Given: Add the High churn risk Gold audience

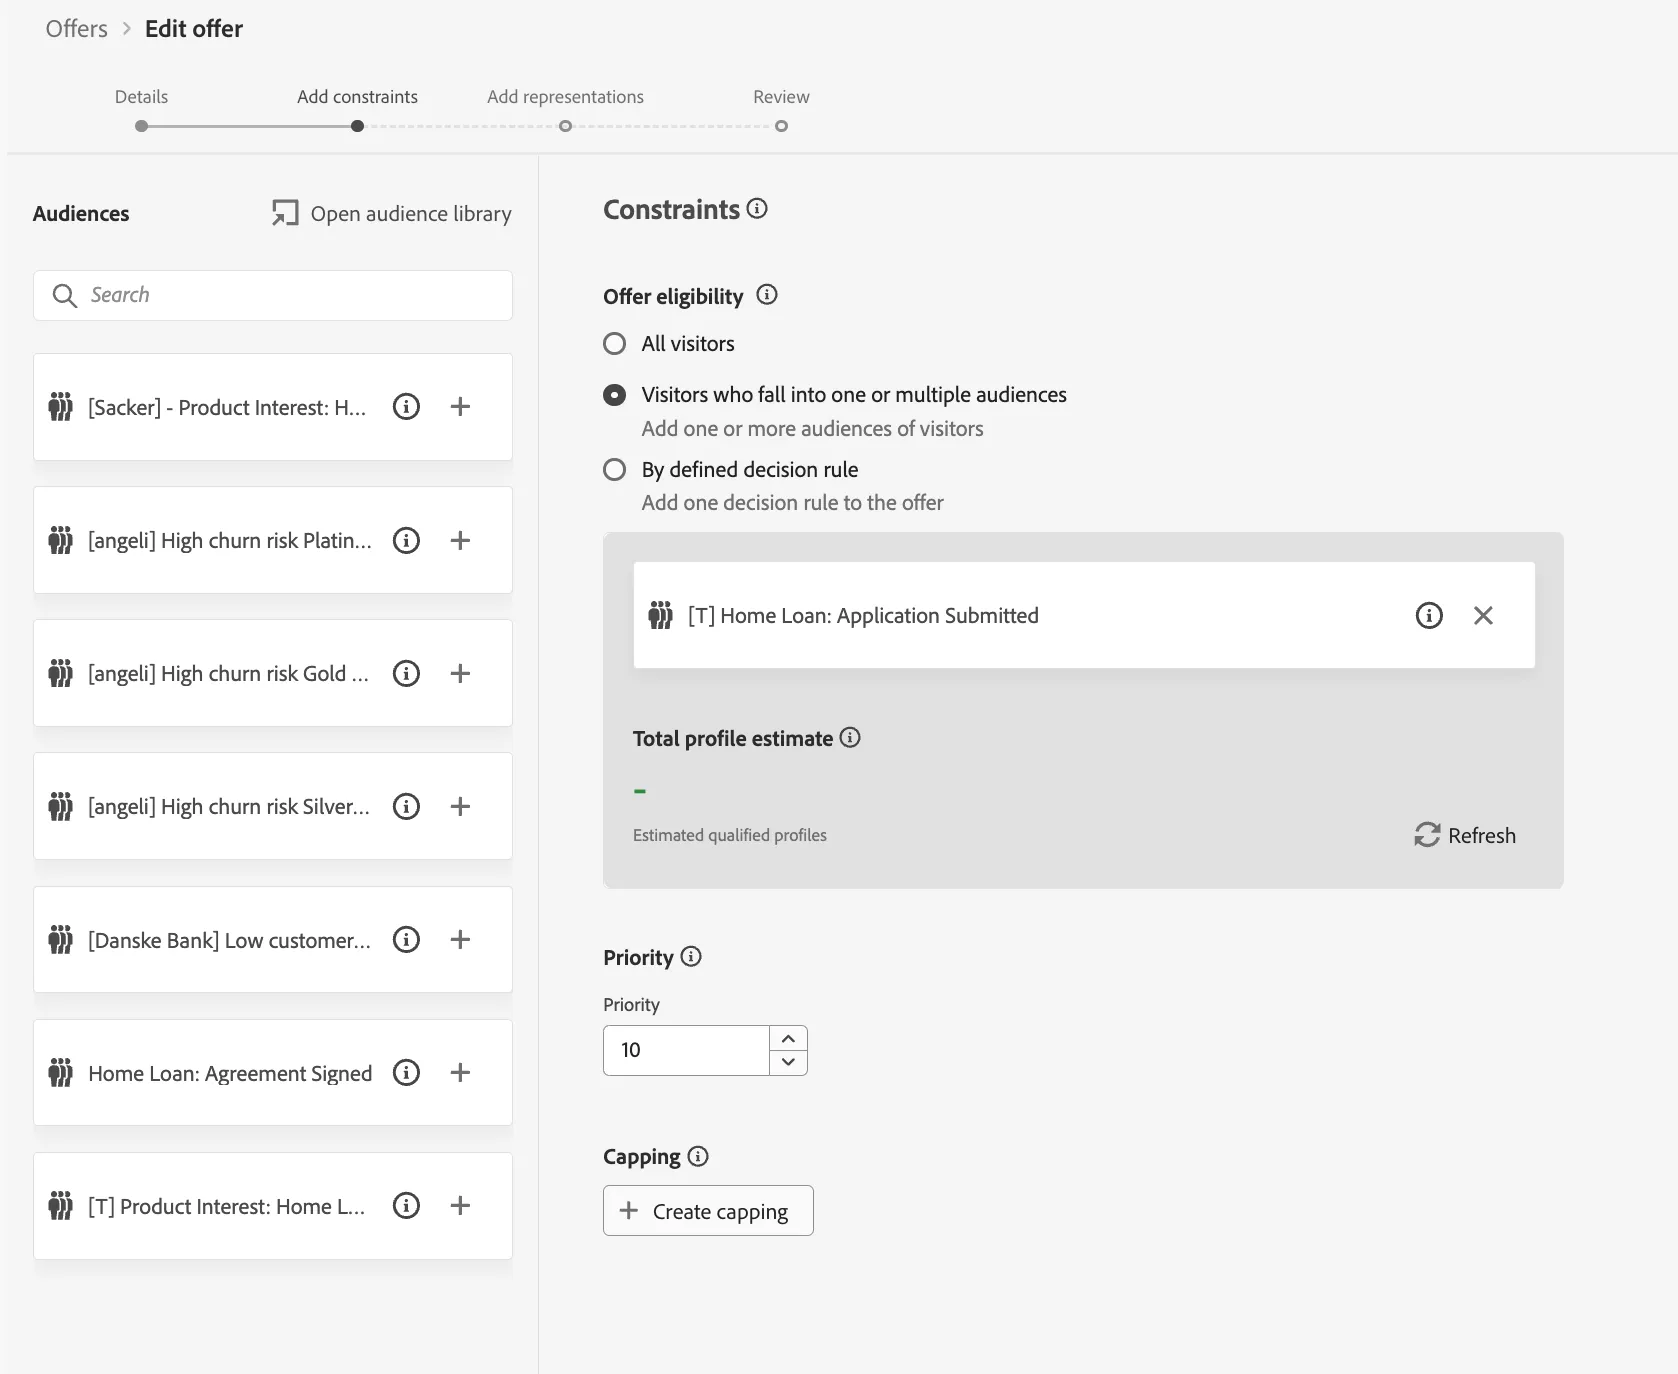Looking at the screenshot, I should tap(460, 673).
